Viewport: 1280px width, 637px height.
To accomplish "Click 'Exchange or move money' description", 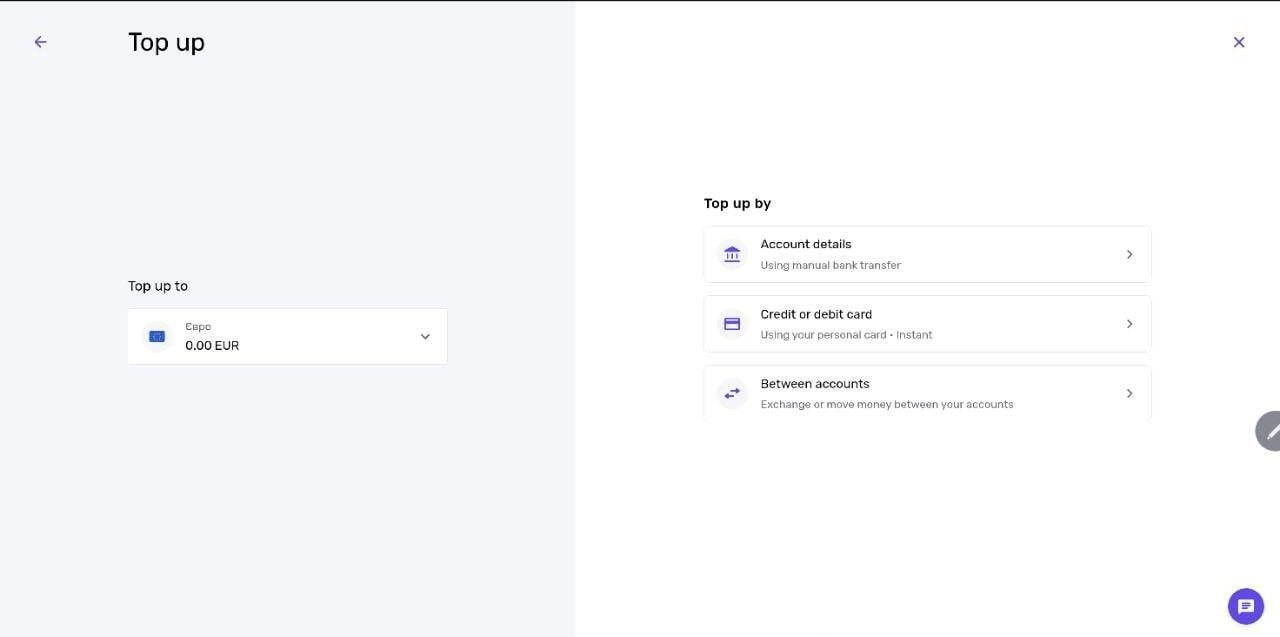I will pos(887,405).
